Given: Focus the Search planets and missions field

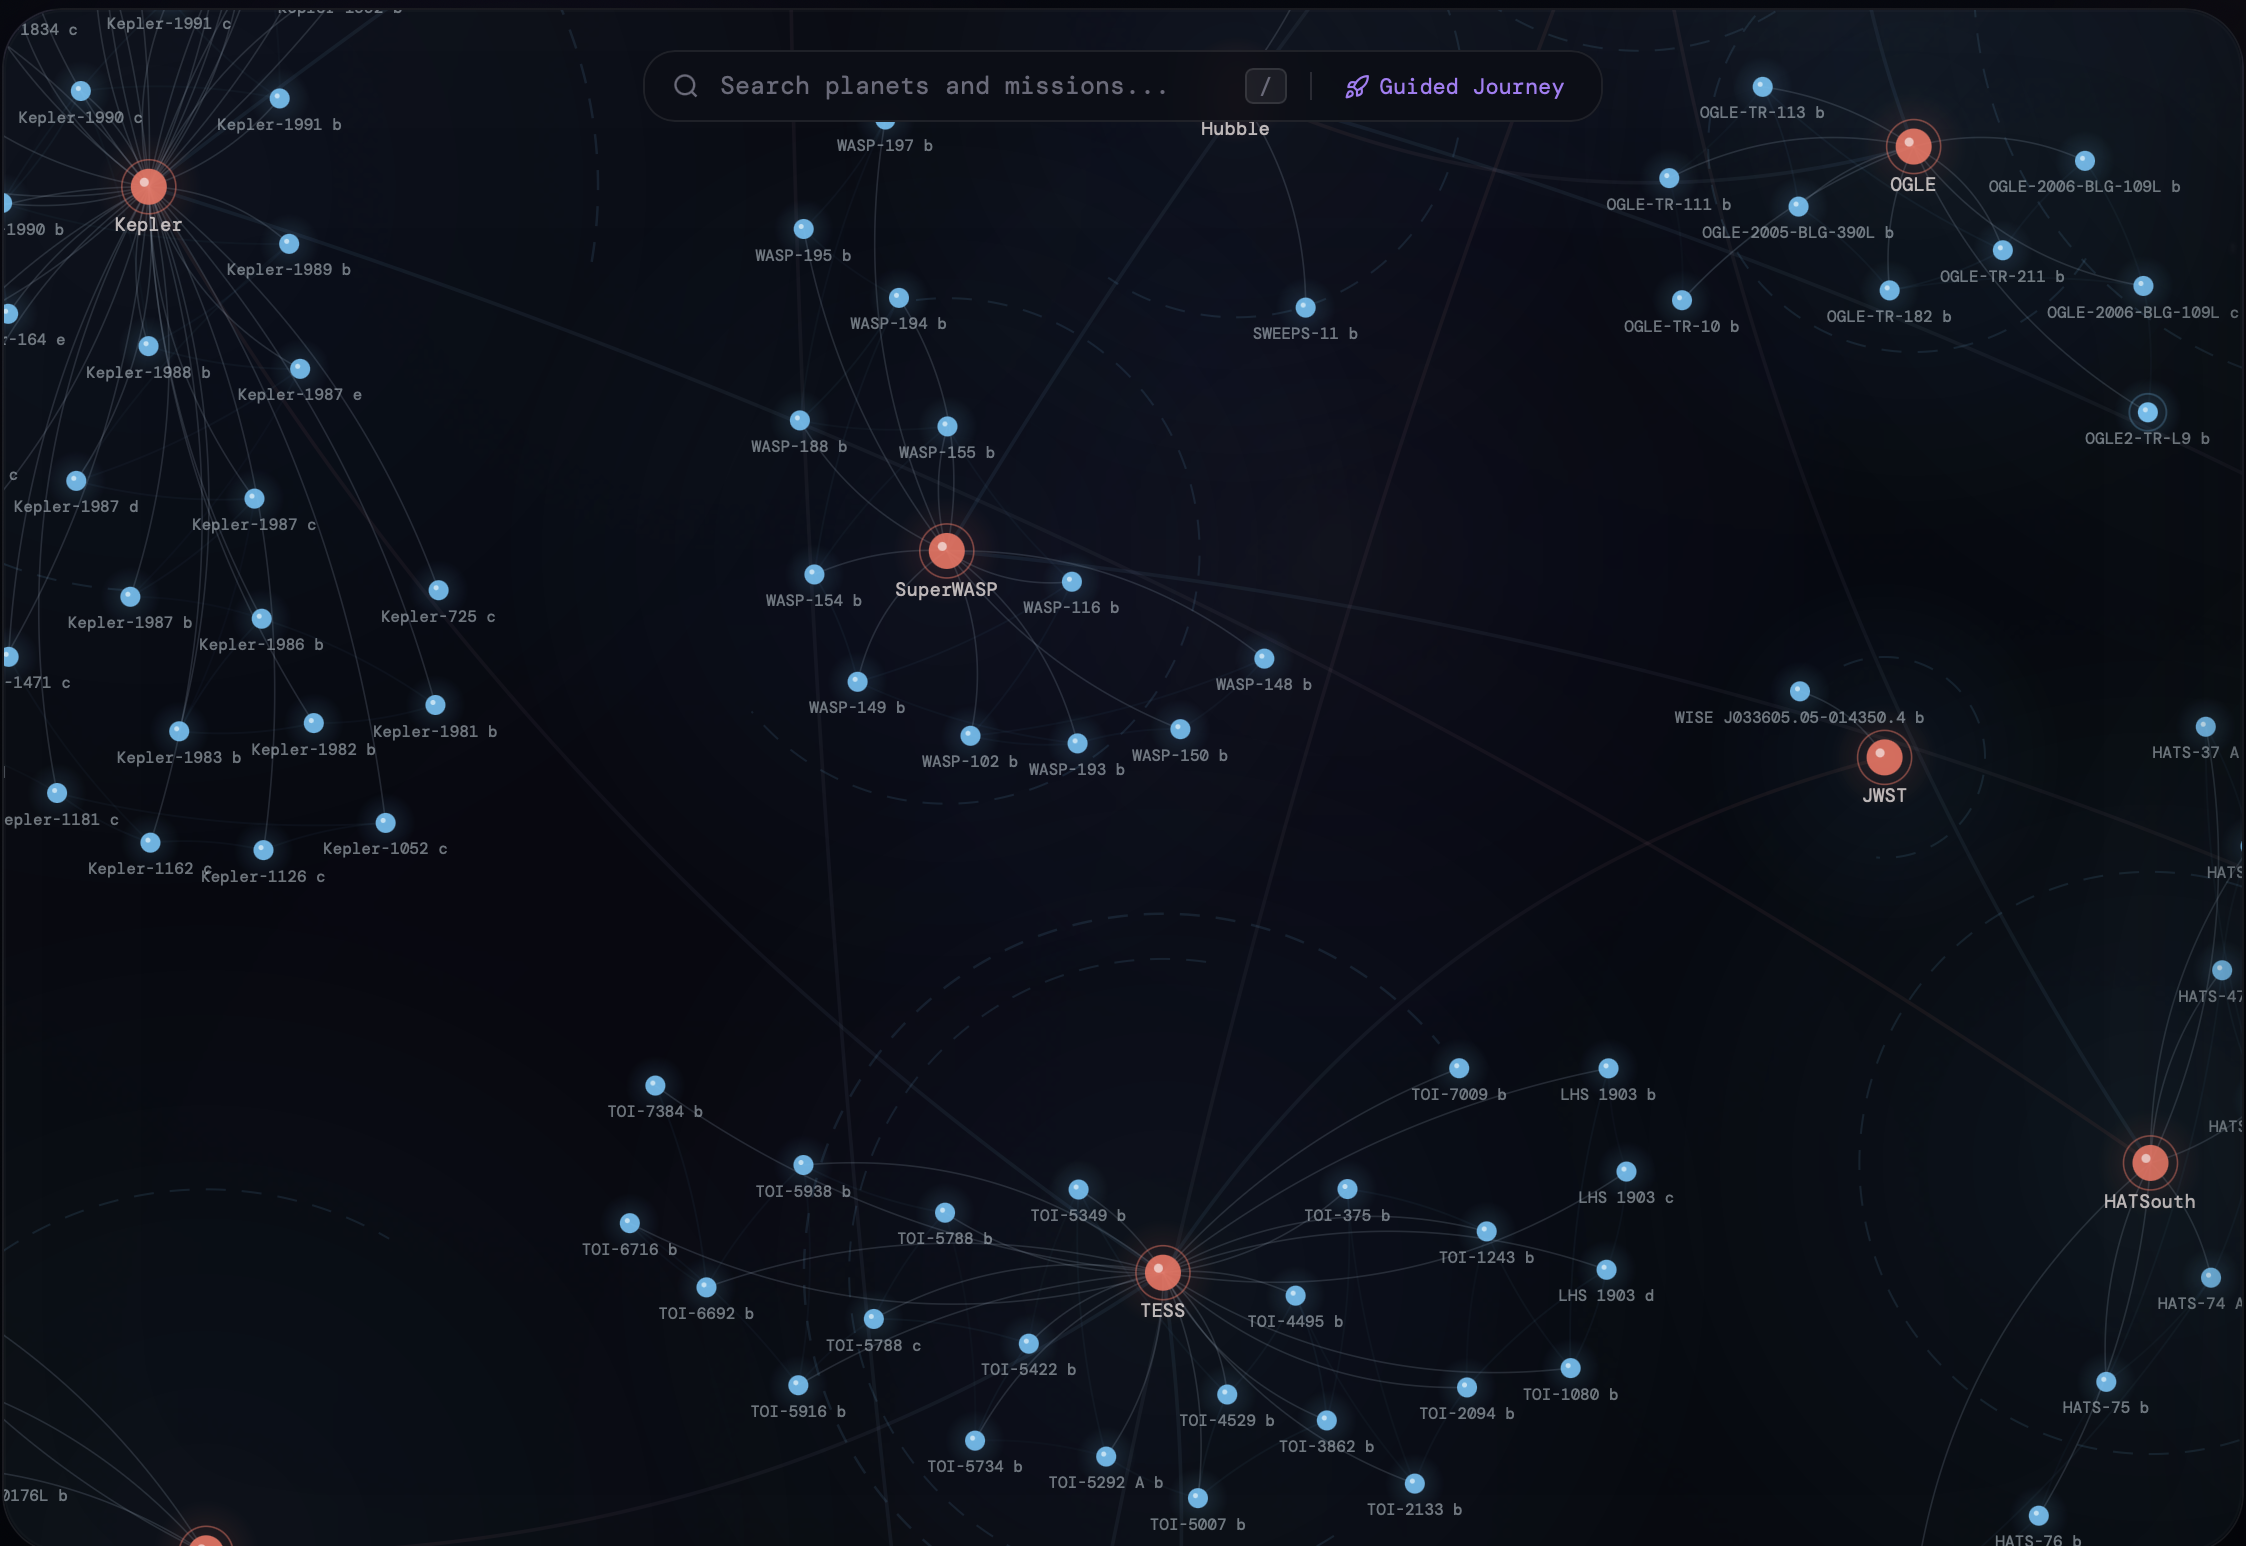Looking at the screenshot, I should pyautogui.click(x=944, y=86).
